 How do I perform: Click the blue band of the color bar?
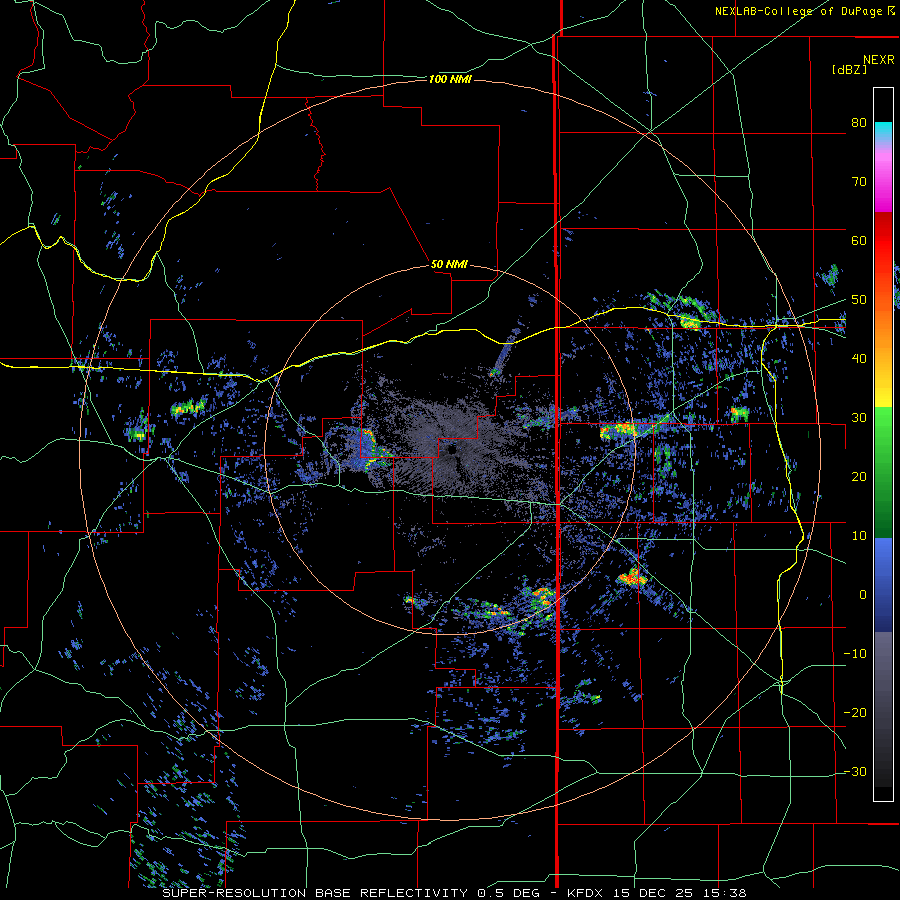(883, 584)
